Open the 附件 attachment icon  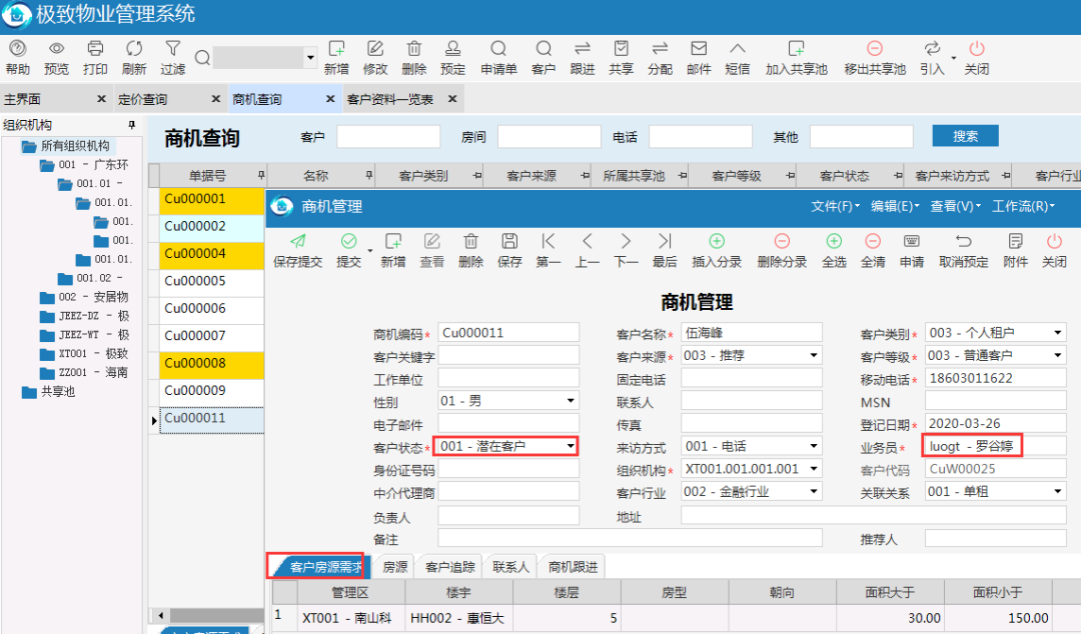(x=1016, y=241)
